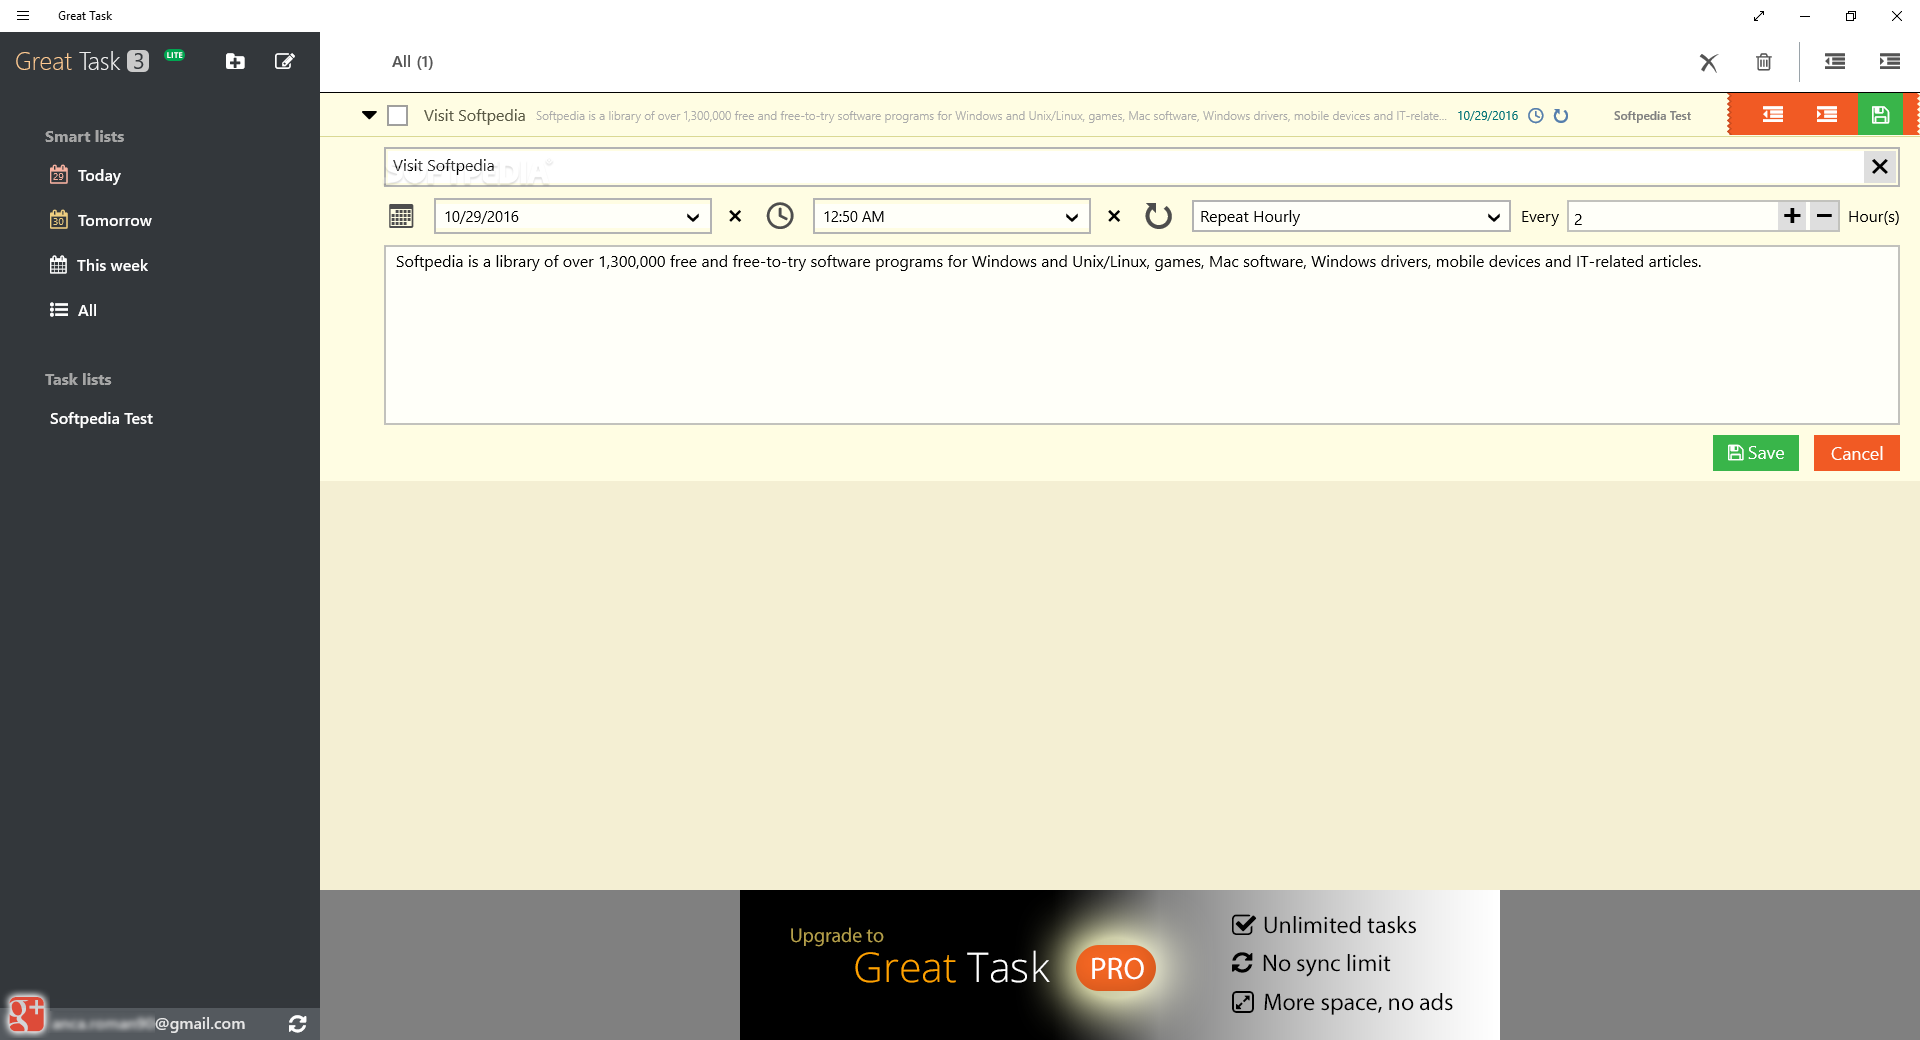The width and height of the screenshot is (1920, 1040).
Task: Edit the Visit Softpedia title field
Action: 1124,167
